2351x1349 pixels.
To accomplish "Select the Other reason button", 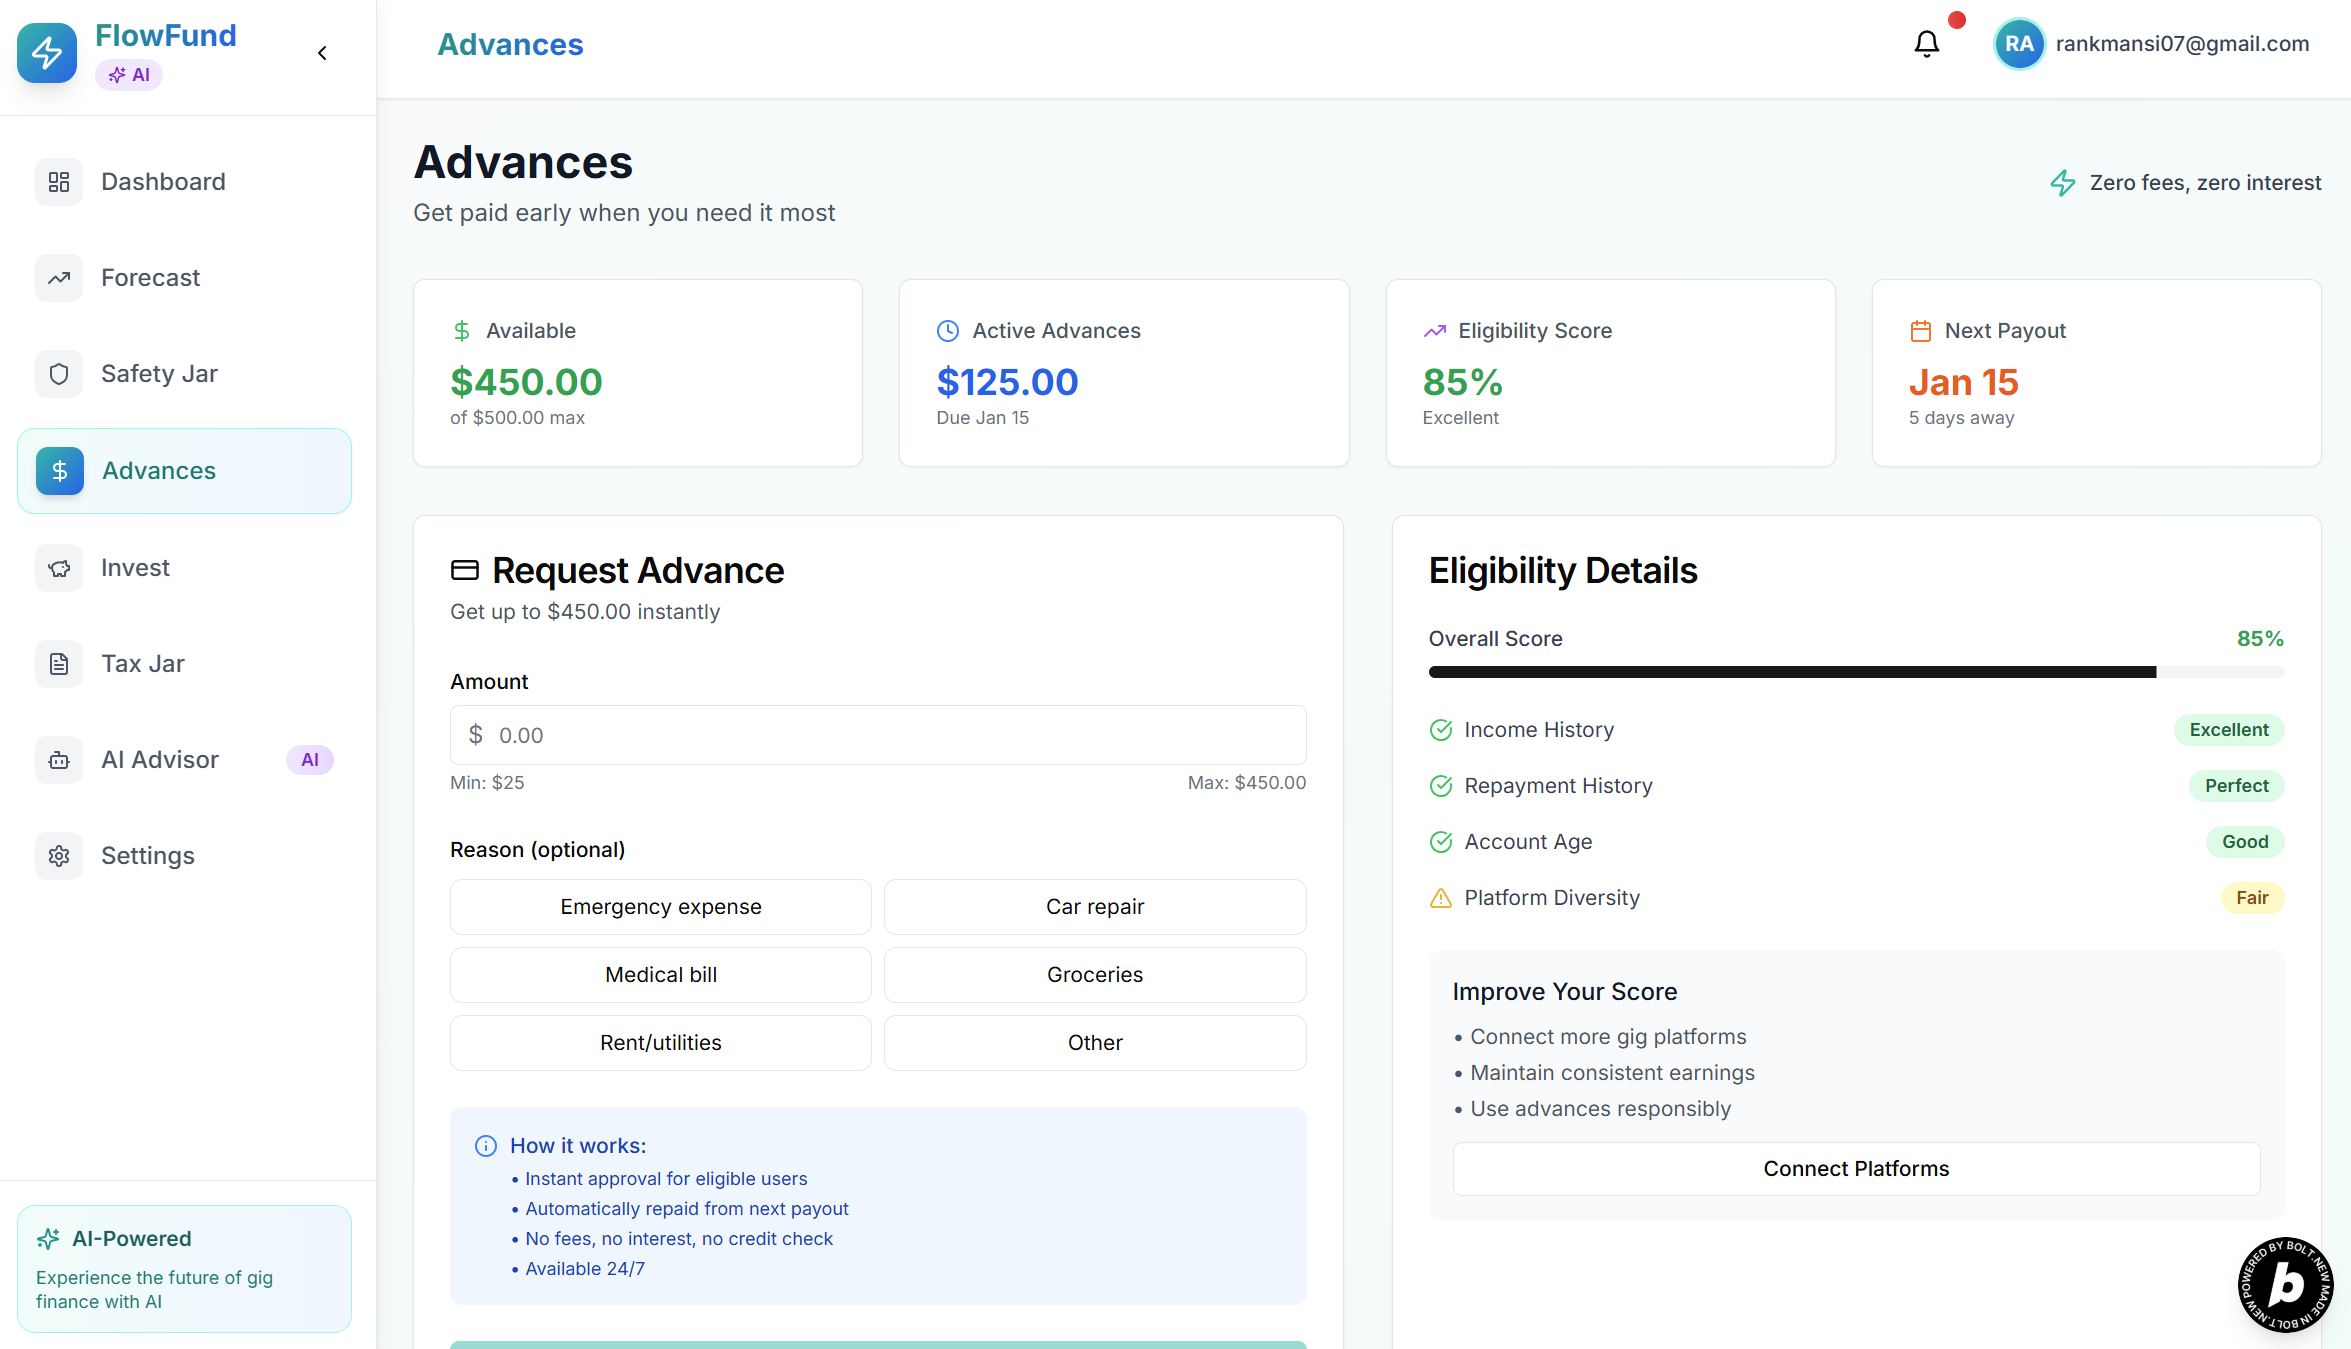I will pos(1094,1043).
